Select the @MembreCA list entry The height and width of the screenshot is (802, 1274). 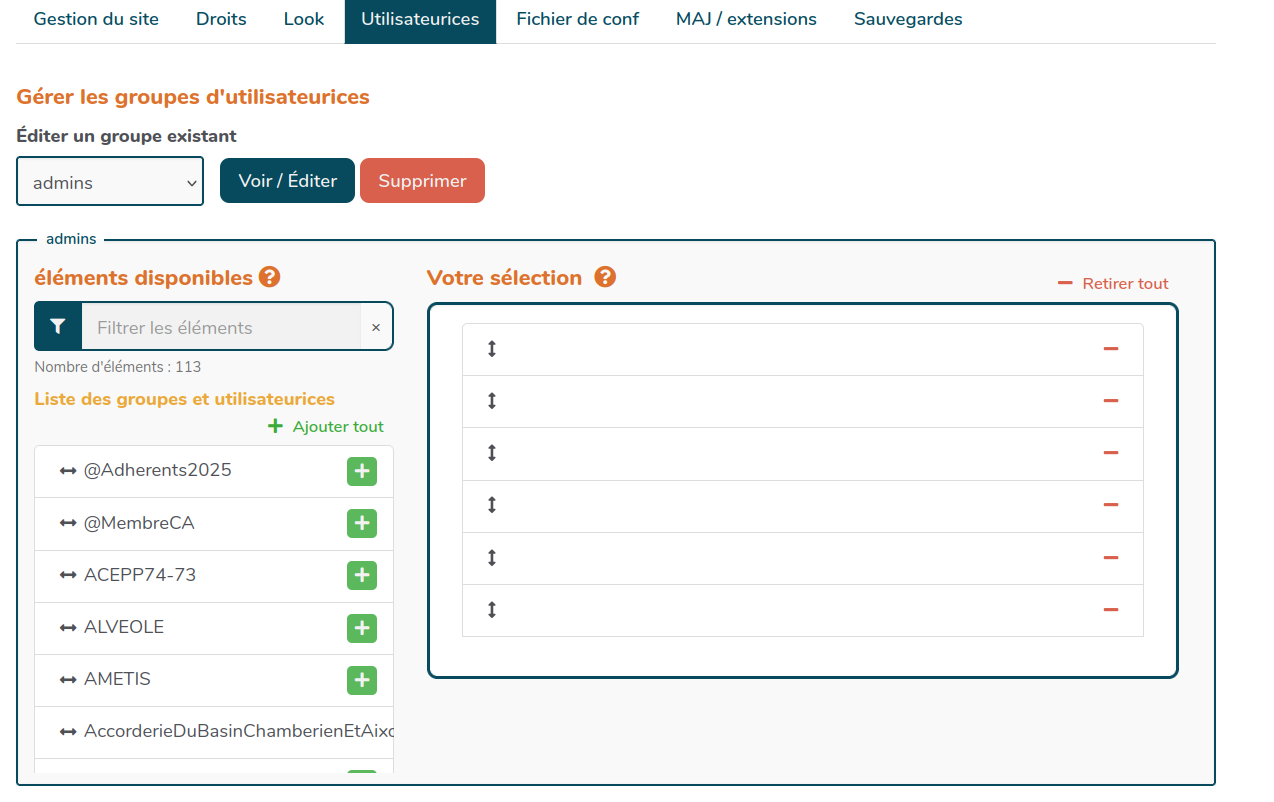click(x=214, y=523)
